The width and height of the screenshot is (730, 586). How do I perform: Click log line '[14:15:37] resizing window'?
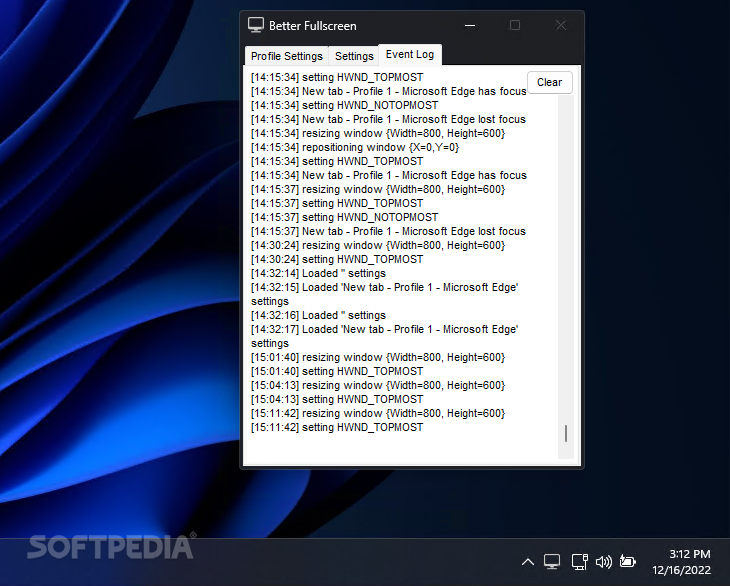(378, 189)
